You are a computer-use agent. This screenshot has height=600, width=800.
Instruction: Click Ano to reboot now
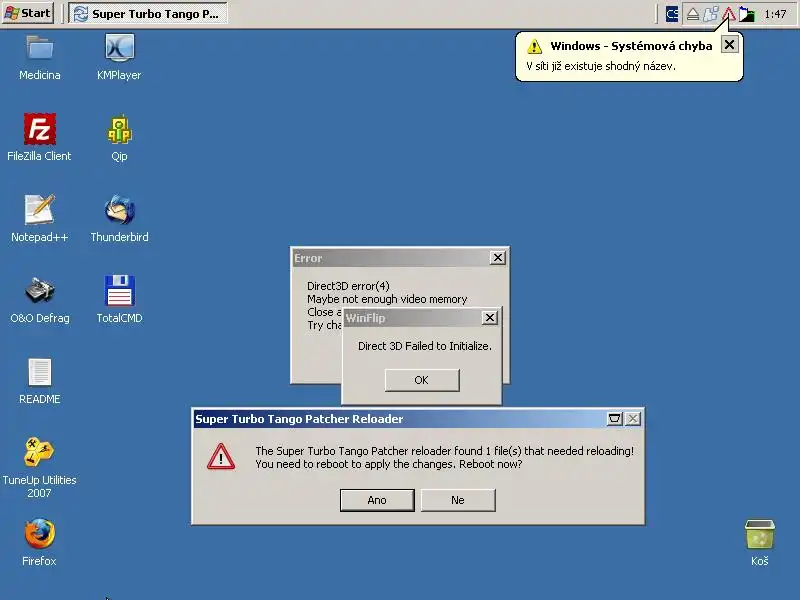click(x=377, y=500)
